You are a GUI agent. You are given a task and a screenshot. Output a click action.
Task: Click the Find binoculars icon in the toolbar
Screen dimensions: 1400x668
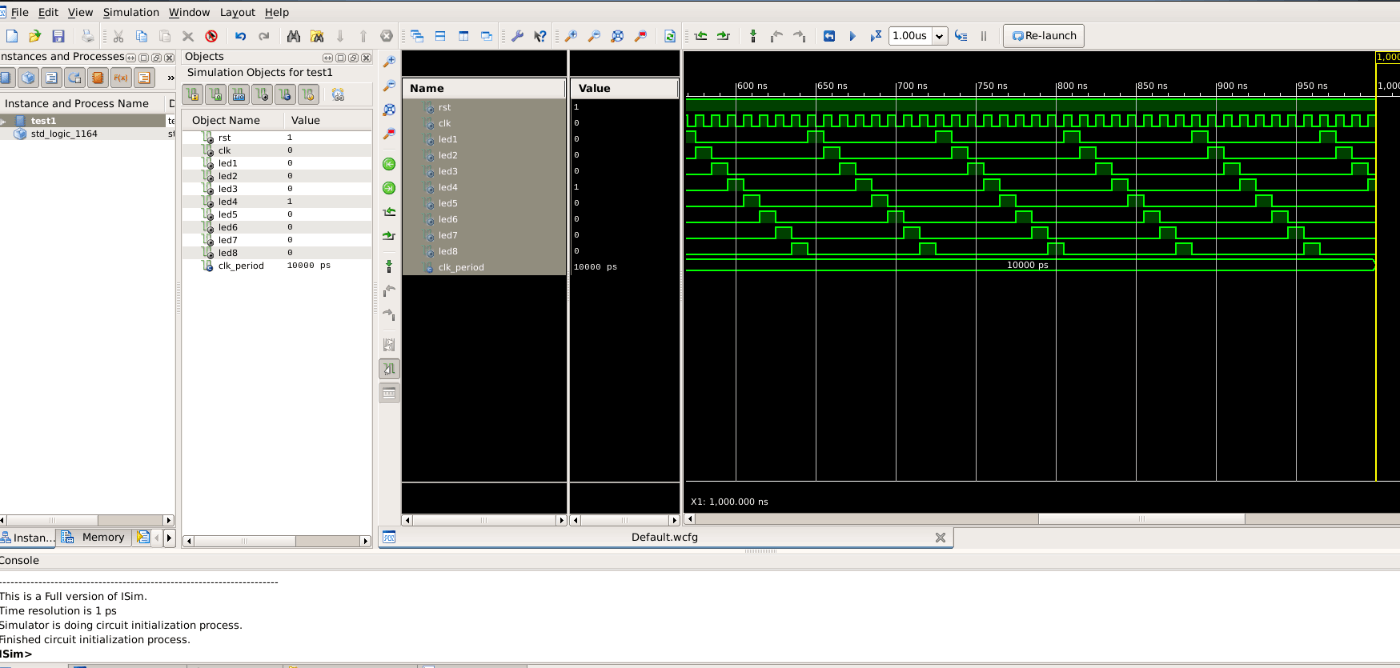coord(293,35)
